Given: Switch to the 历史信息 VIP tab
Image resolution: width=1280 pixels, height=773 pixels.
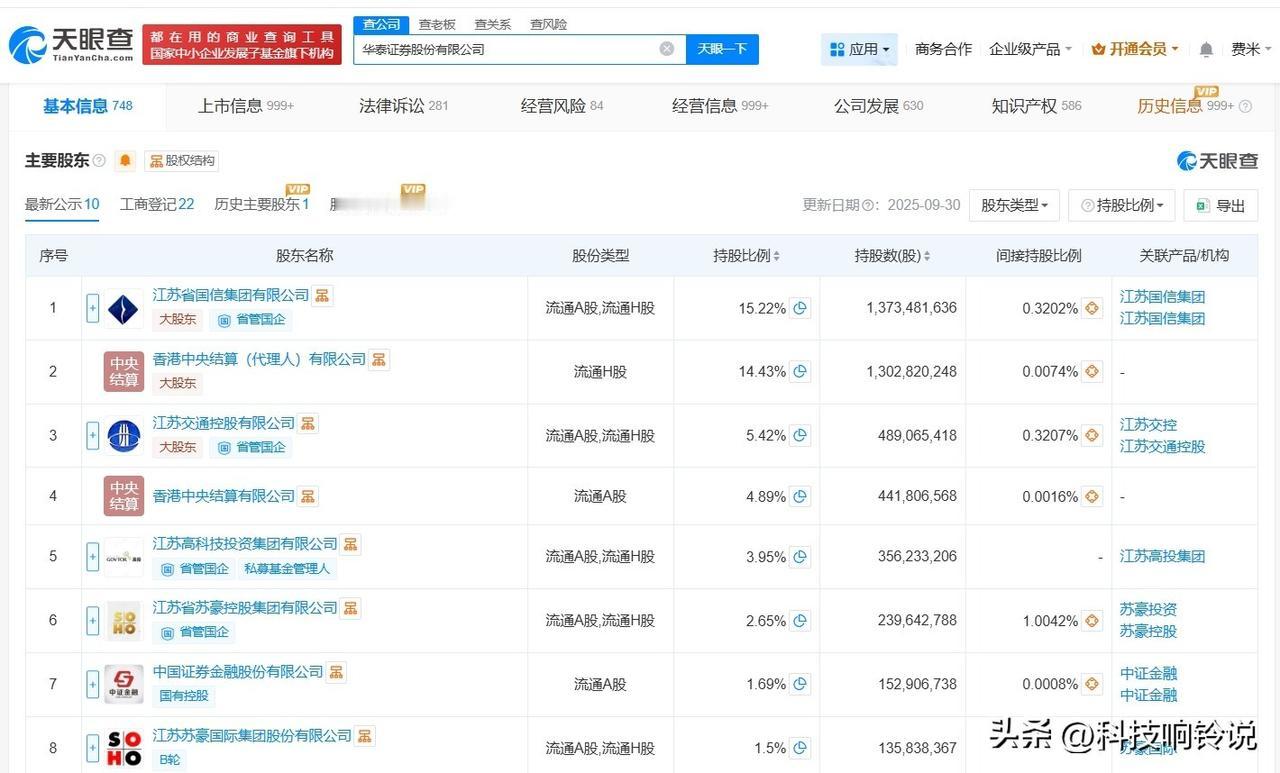Looking at the screenshot, I should click(x=1185, y=106).
